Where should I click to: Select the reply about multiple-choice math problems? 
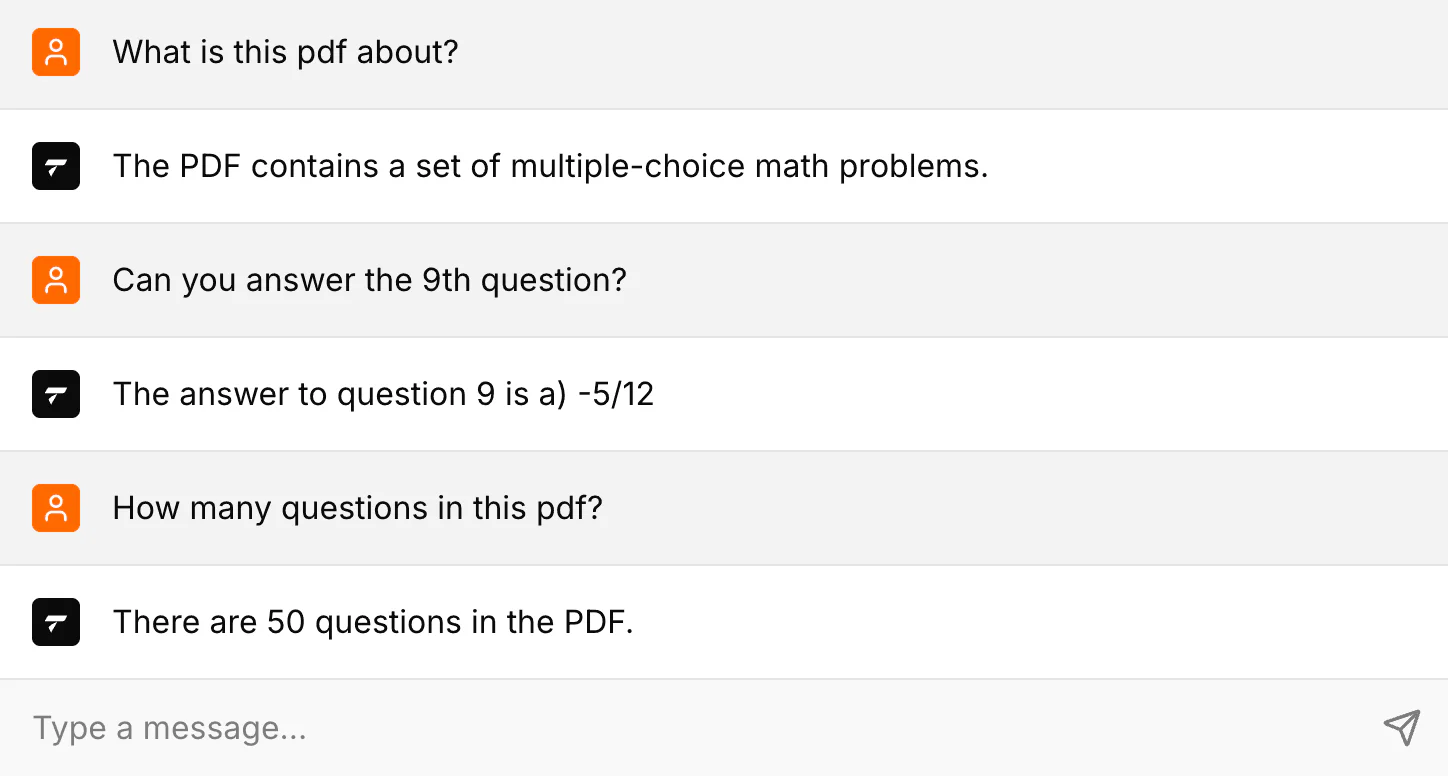pos(550,166)
